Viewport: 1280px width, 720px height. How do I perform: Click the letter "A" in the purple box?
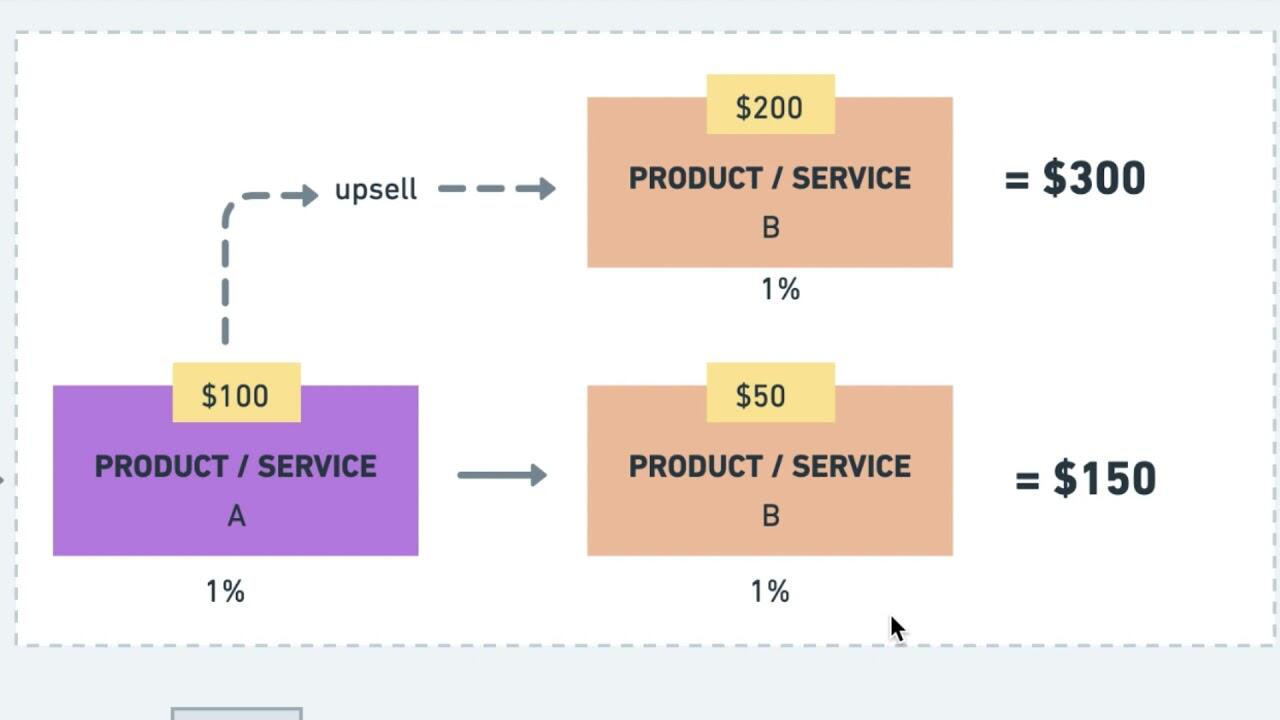click(x=236, y=516)
